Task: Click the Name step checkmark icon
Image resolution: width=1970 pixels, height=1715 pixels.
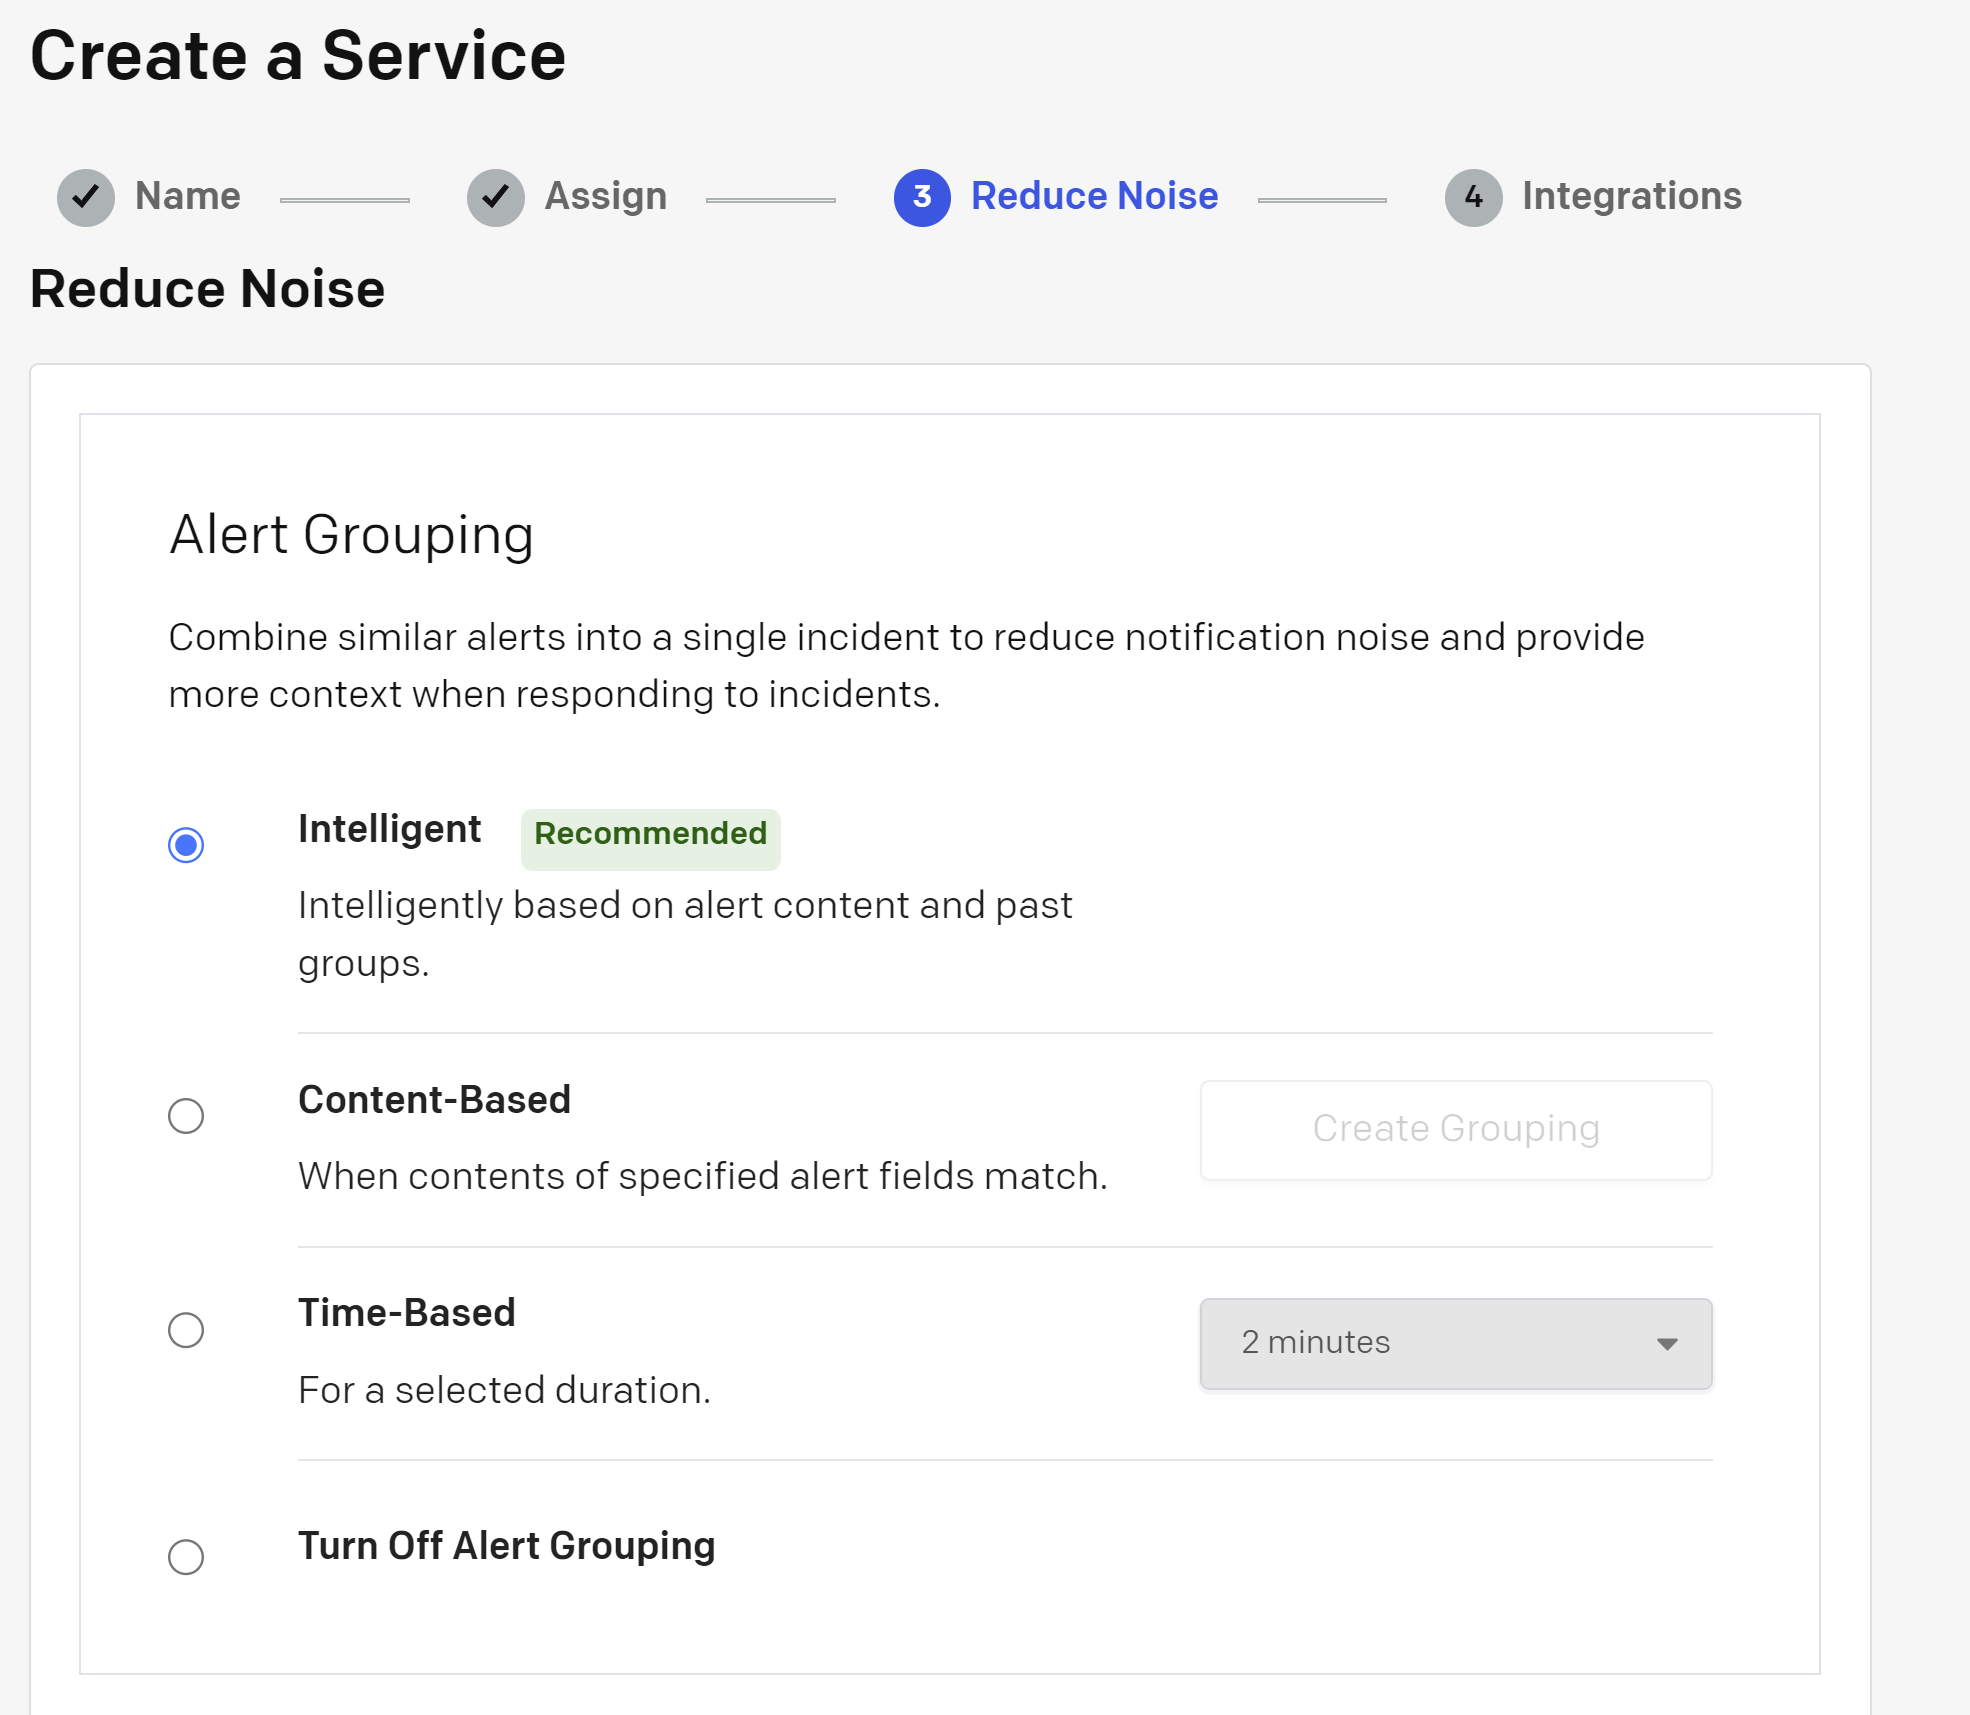Action: [x=86, y=197]
